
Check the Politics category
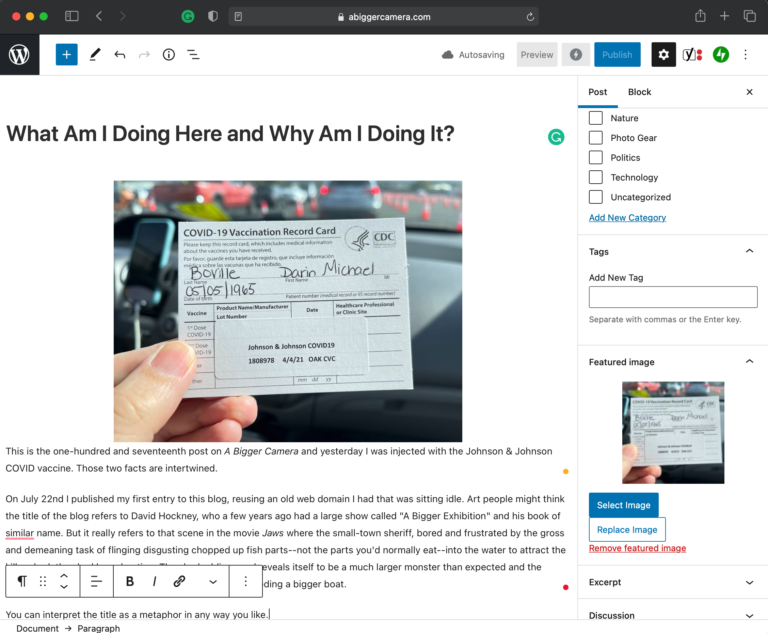coord(596,157)
